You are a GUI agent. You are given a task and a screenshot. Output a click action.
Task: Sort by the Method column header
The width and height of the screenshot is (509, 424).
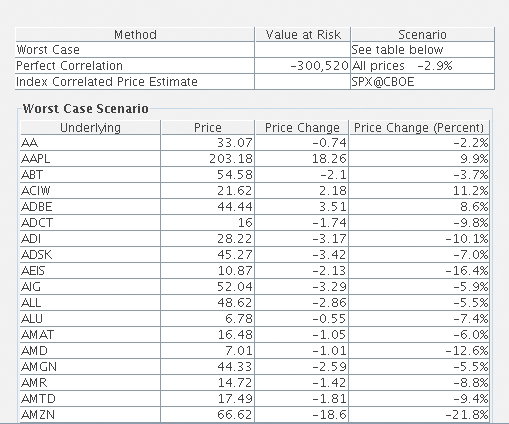pos(135,35)
